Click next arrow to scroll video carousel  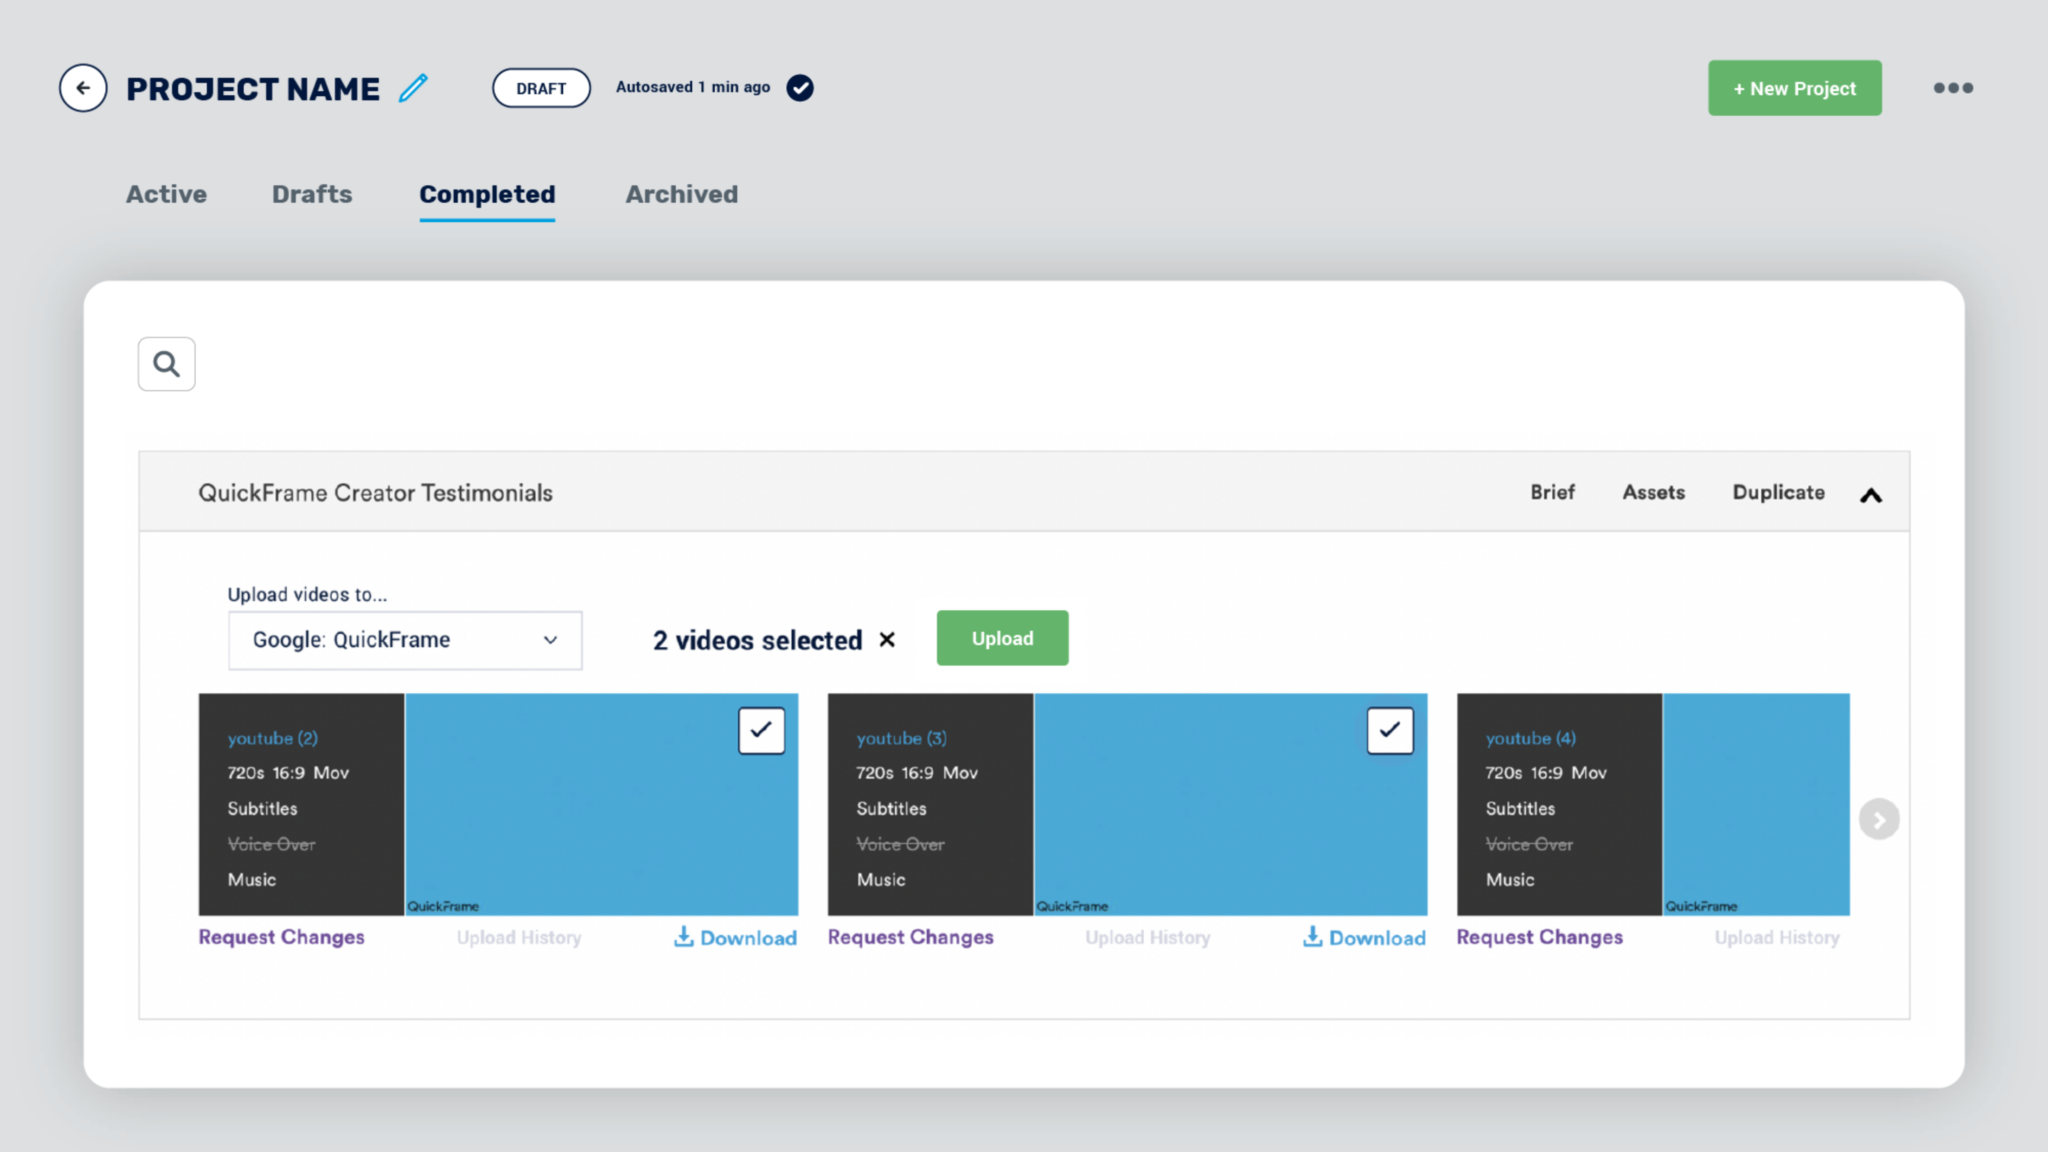[1879, 820]
